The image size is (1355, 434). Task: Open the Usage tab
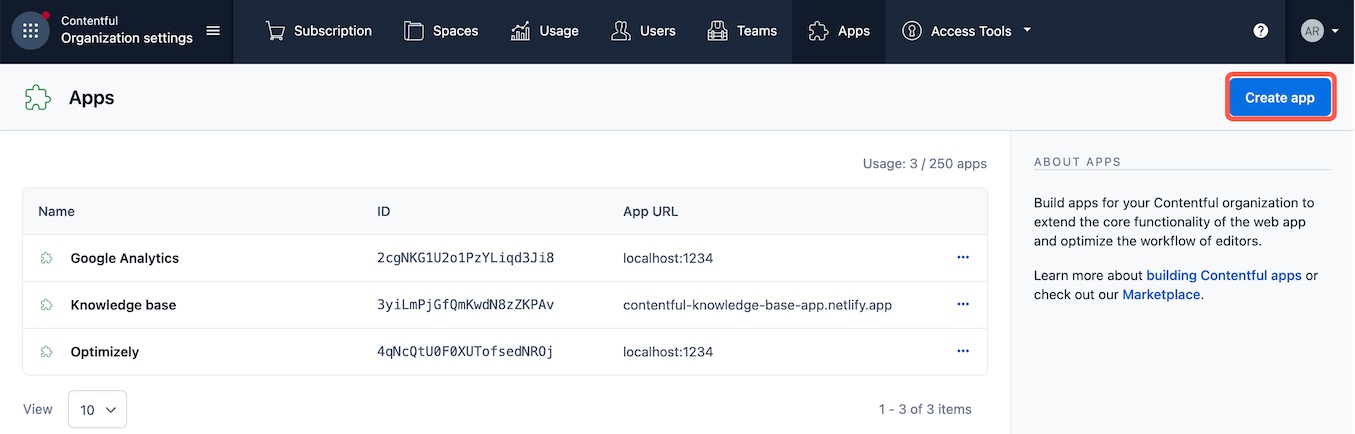pyautogui.click(x=544, y=31)
